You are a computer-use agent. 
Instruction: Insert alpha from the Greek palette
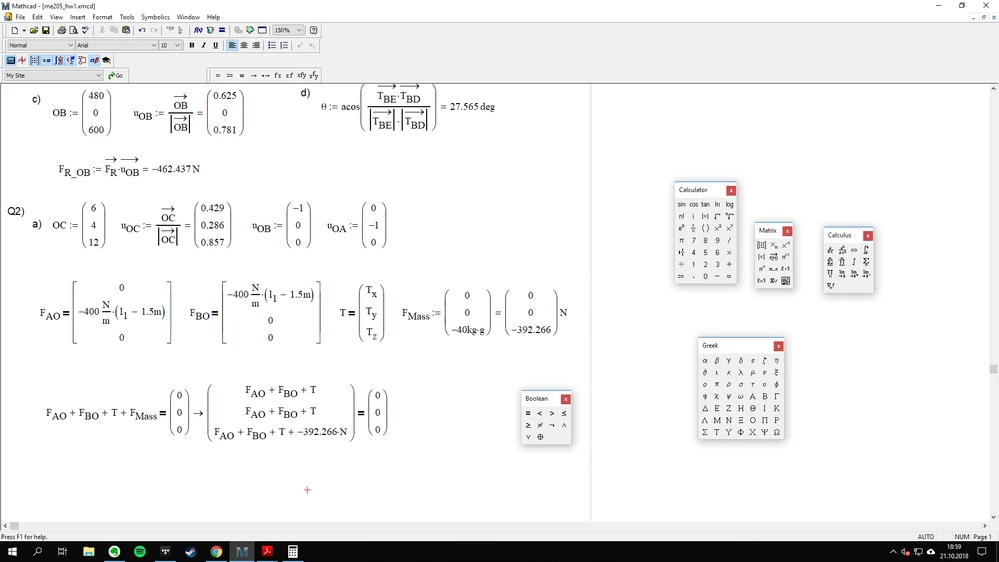[x=705, y=361]
